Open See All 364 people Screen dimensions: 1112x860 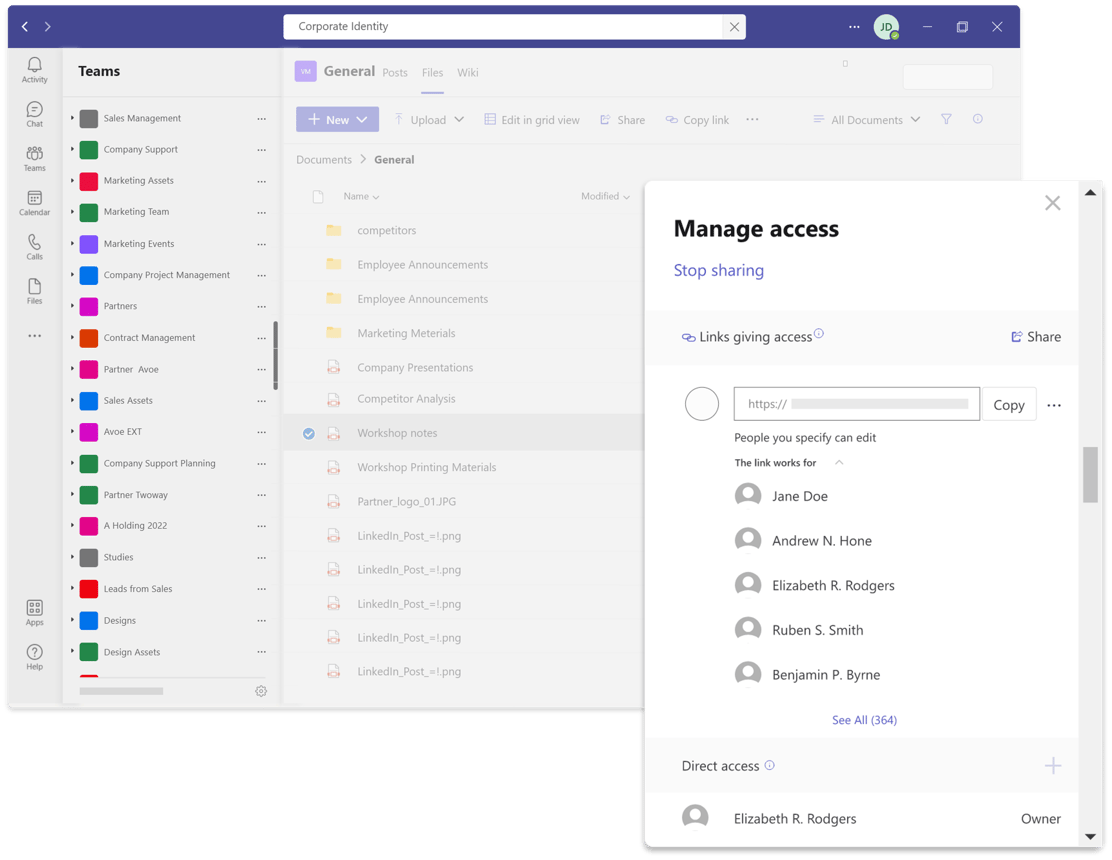tap(864, 720)
